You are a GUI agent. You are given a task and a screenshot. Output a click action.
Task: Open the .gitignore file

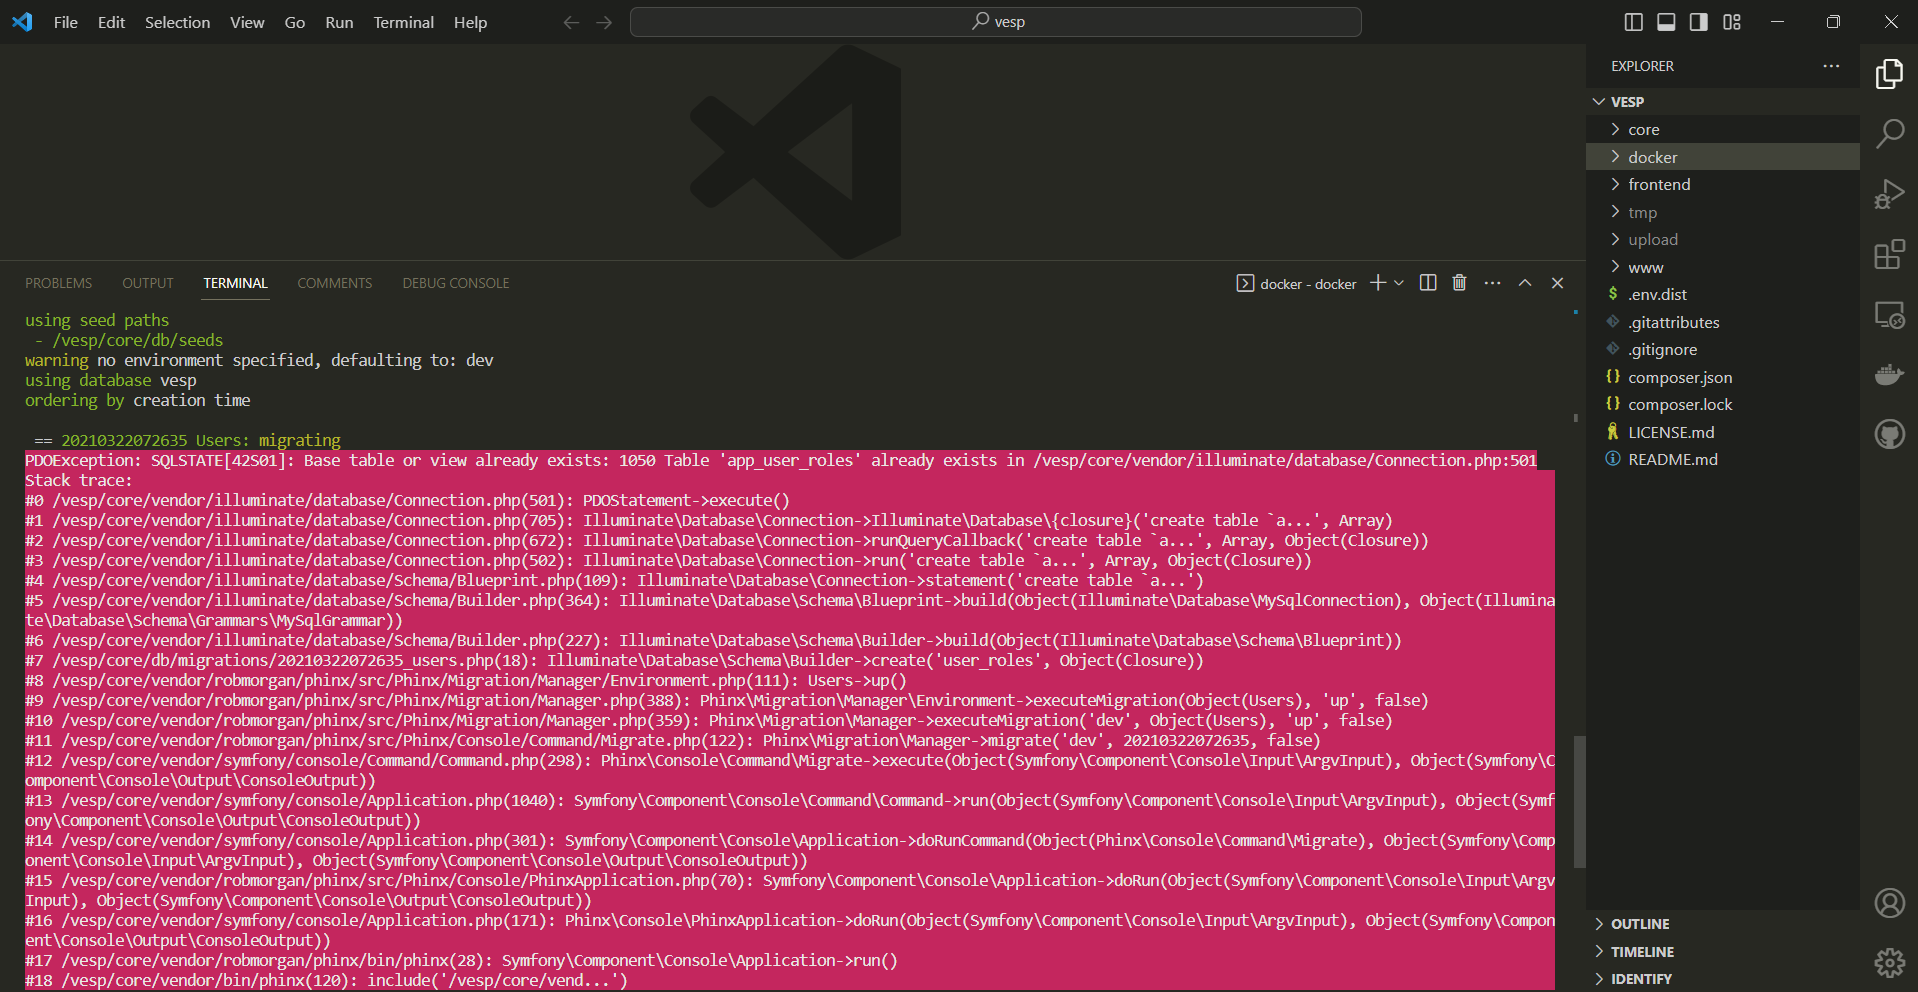click(1722, 350)
